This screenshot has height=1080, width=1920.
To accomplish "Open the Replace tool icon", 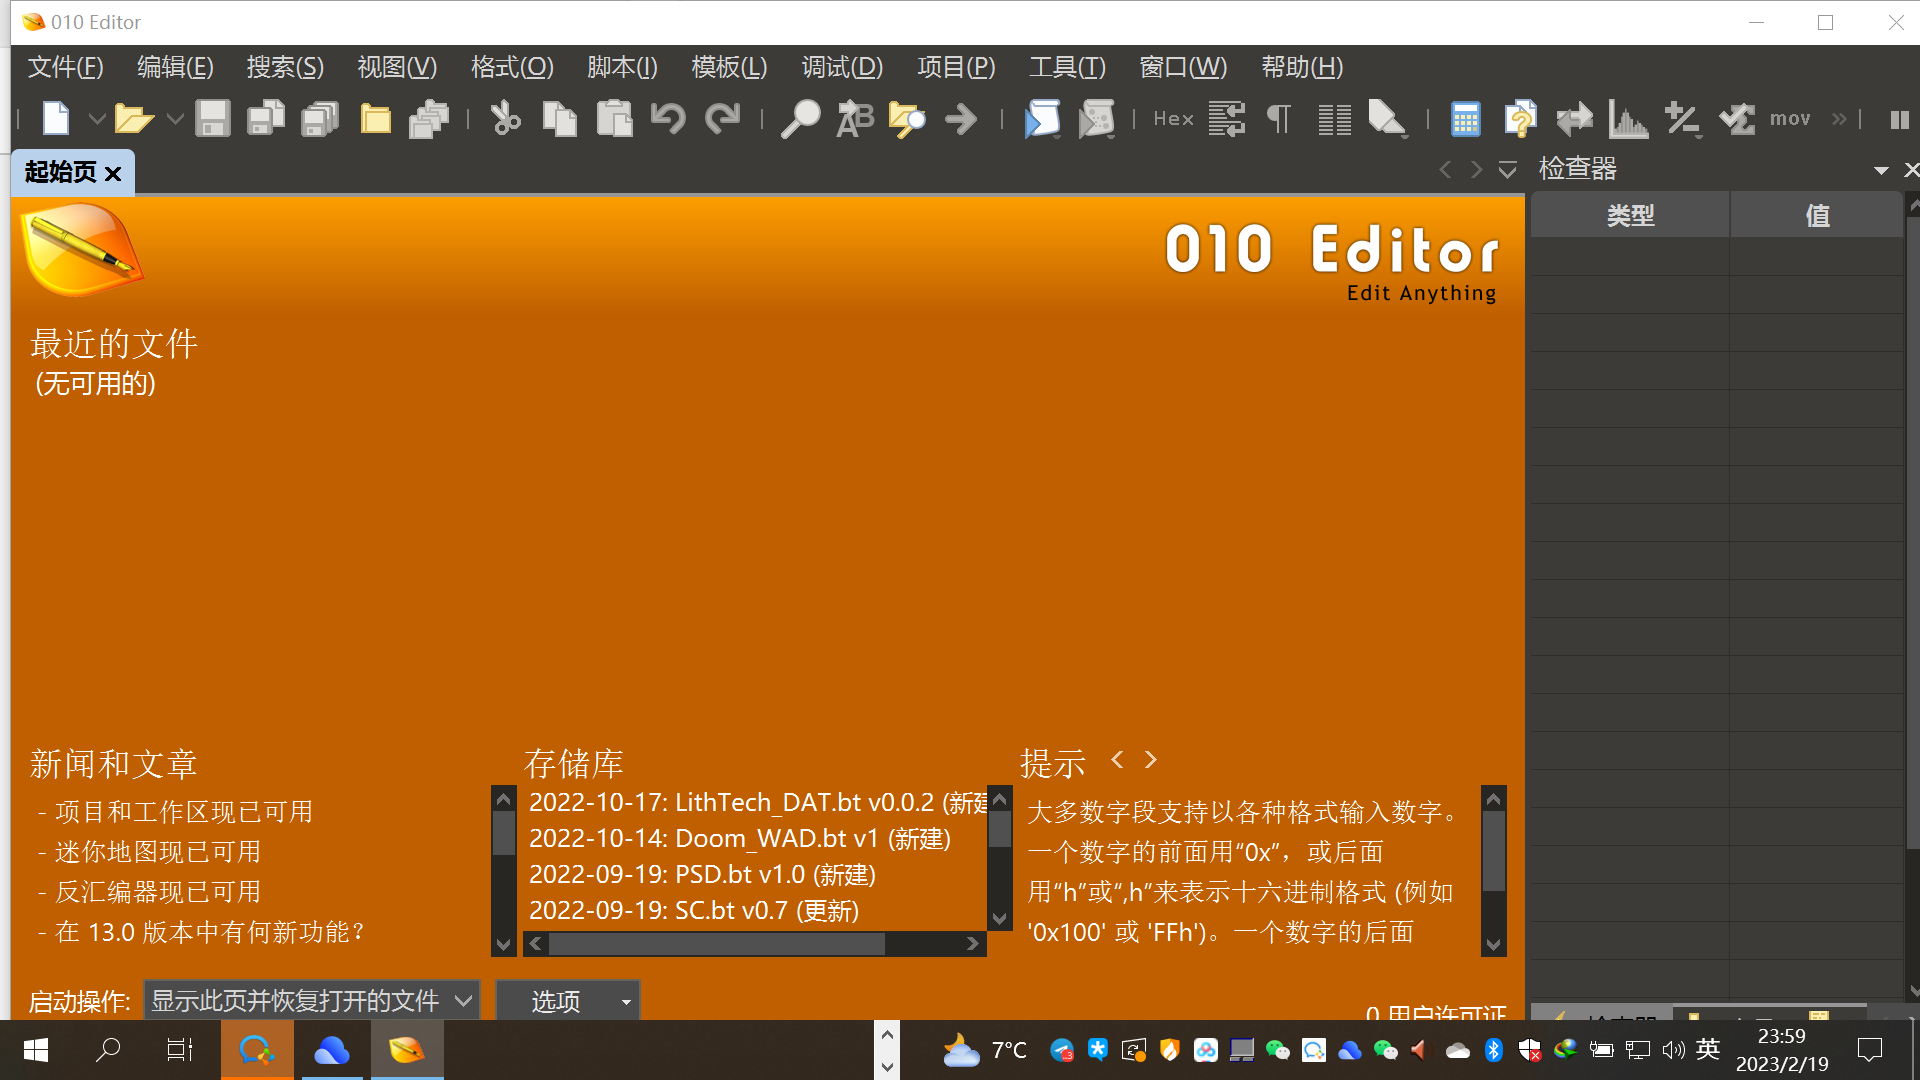I will pyautogui.click(x=854, y=119).
